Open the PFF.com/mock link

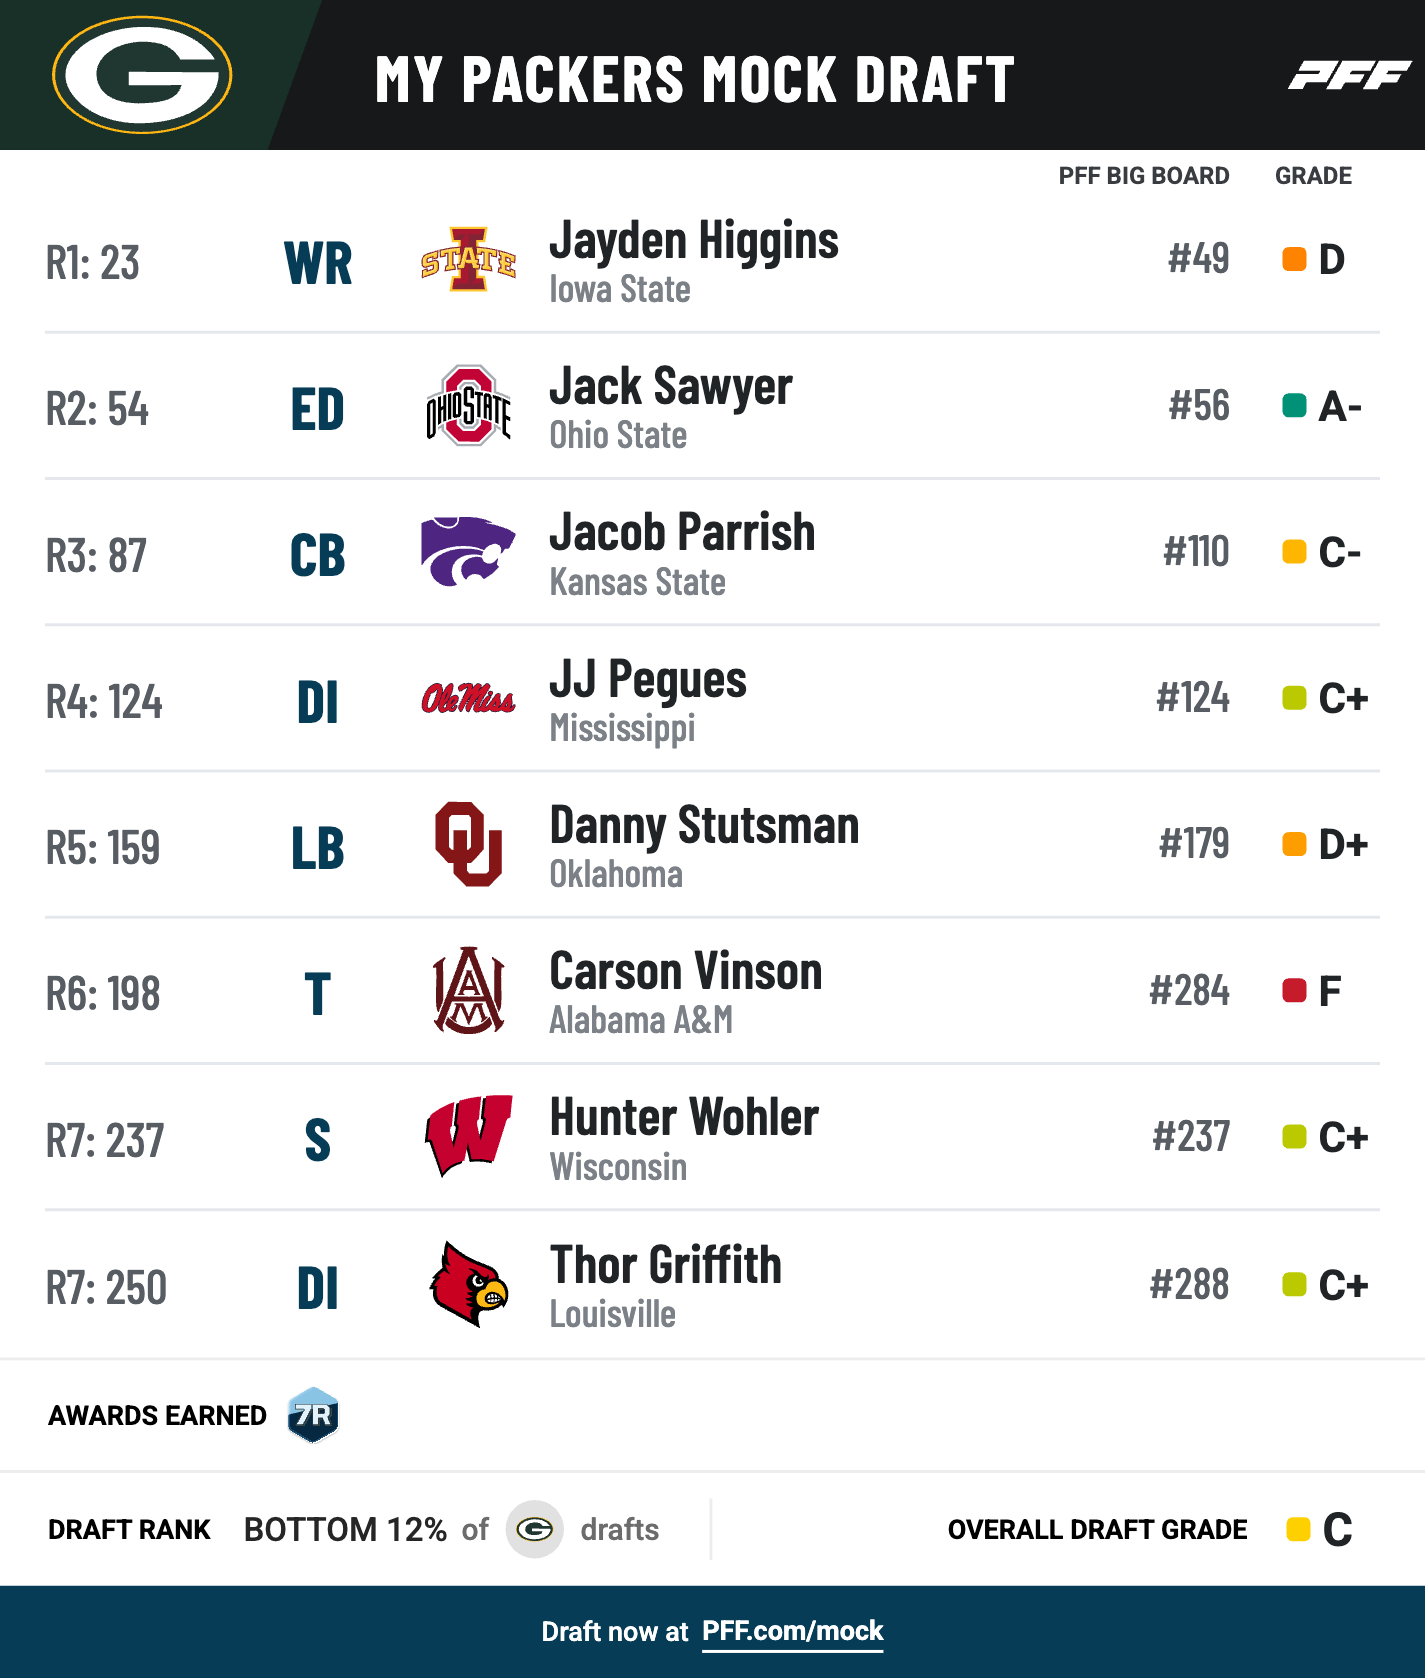click(x=792, y=1631)
